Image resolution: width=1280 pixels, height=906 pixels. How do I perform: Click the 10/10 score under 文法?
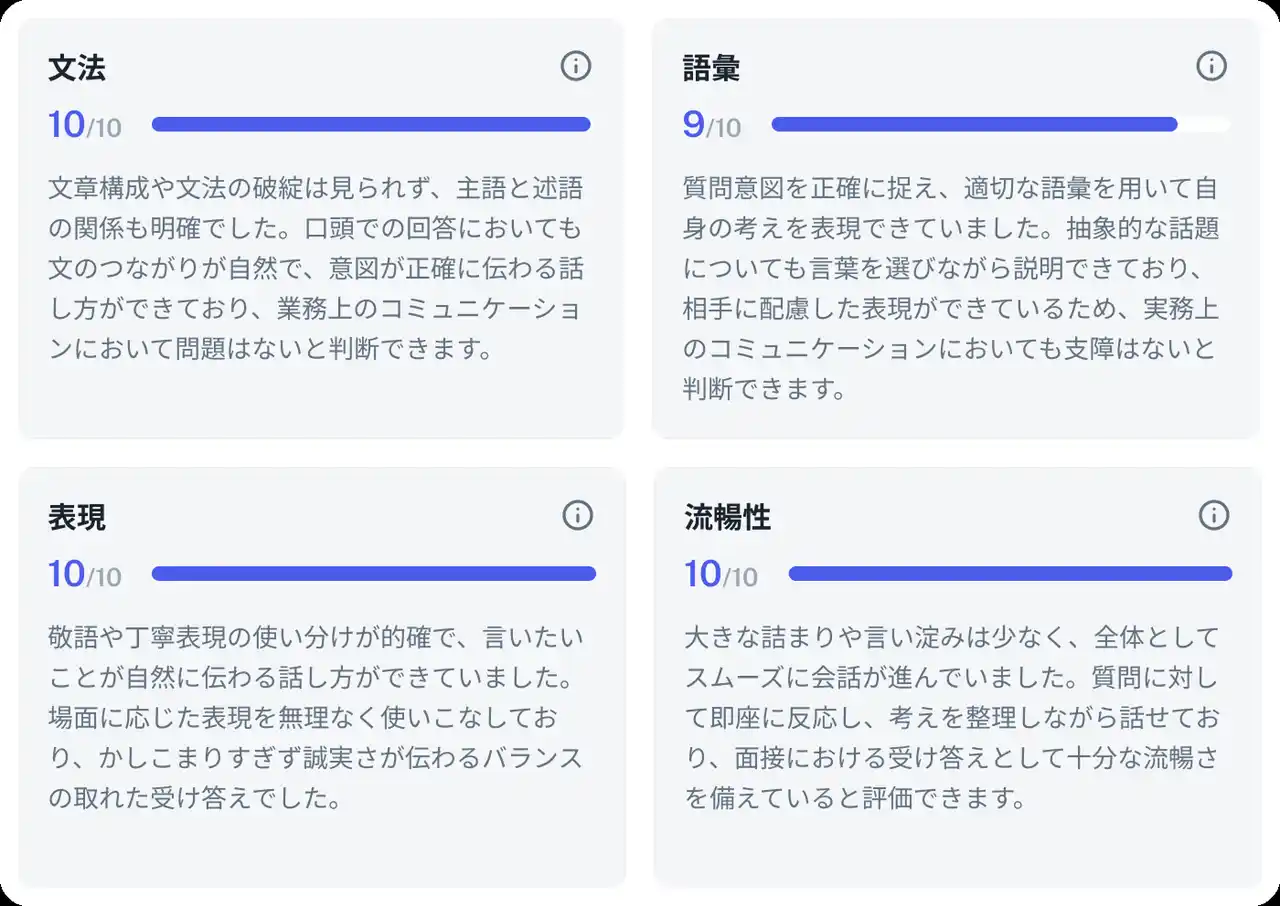(85, 126)
